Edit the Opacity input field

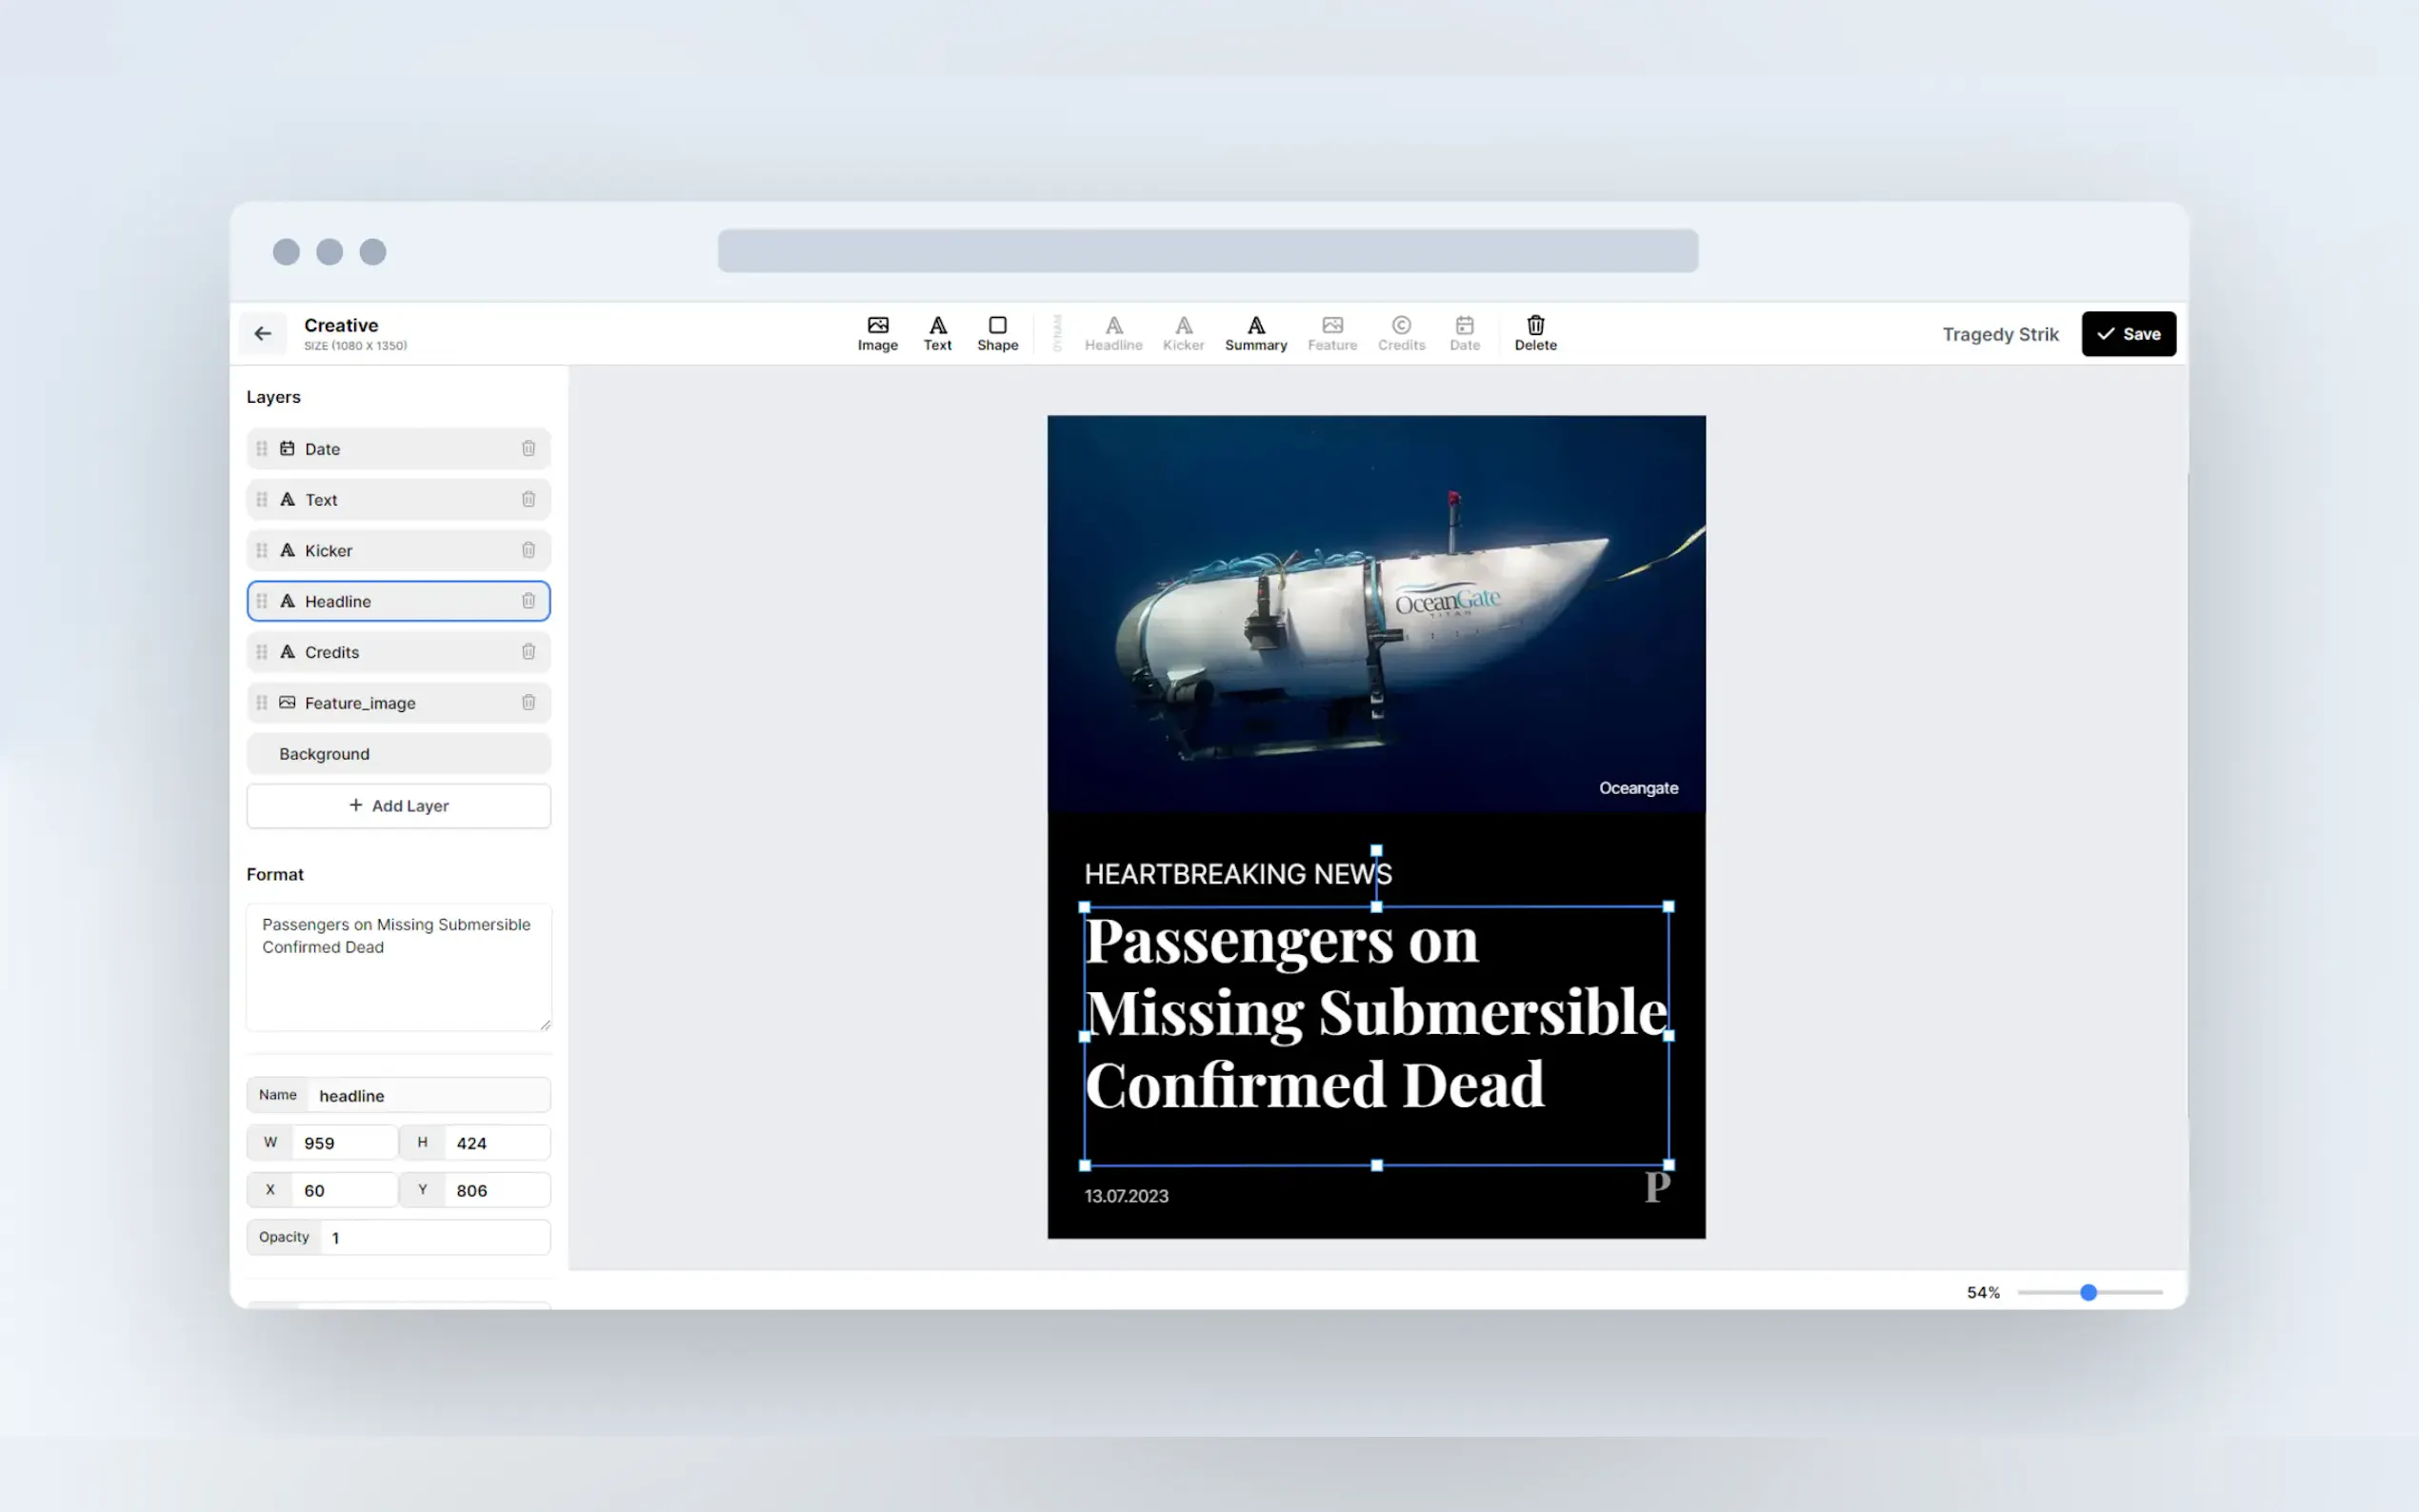434,1238
